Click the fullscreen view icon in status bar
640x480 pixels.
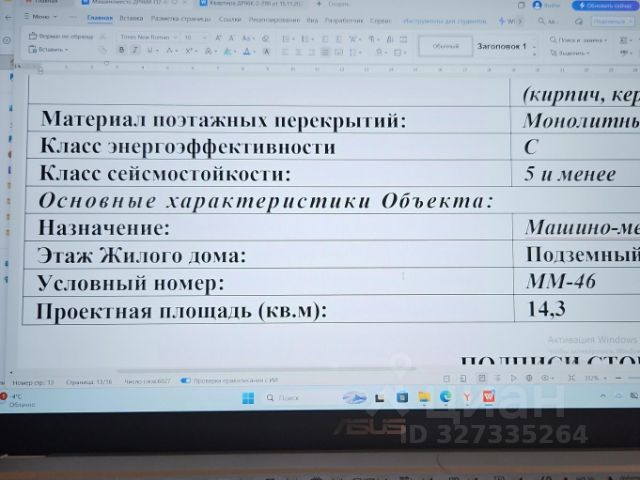tap(571, 378)
